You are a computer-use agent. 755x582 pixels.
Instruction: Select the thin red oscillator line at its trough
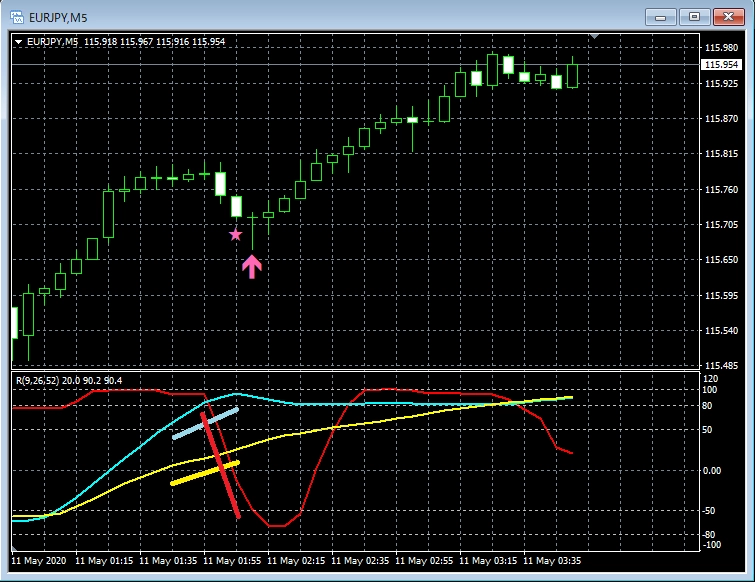click(x=277, y=525)
